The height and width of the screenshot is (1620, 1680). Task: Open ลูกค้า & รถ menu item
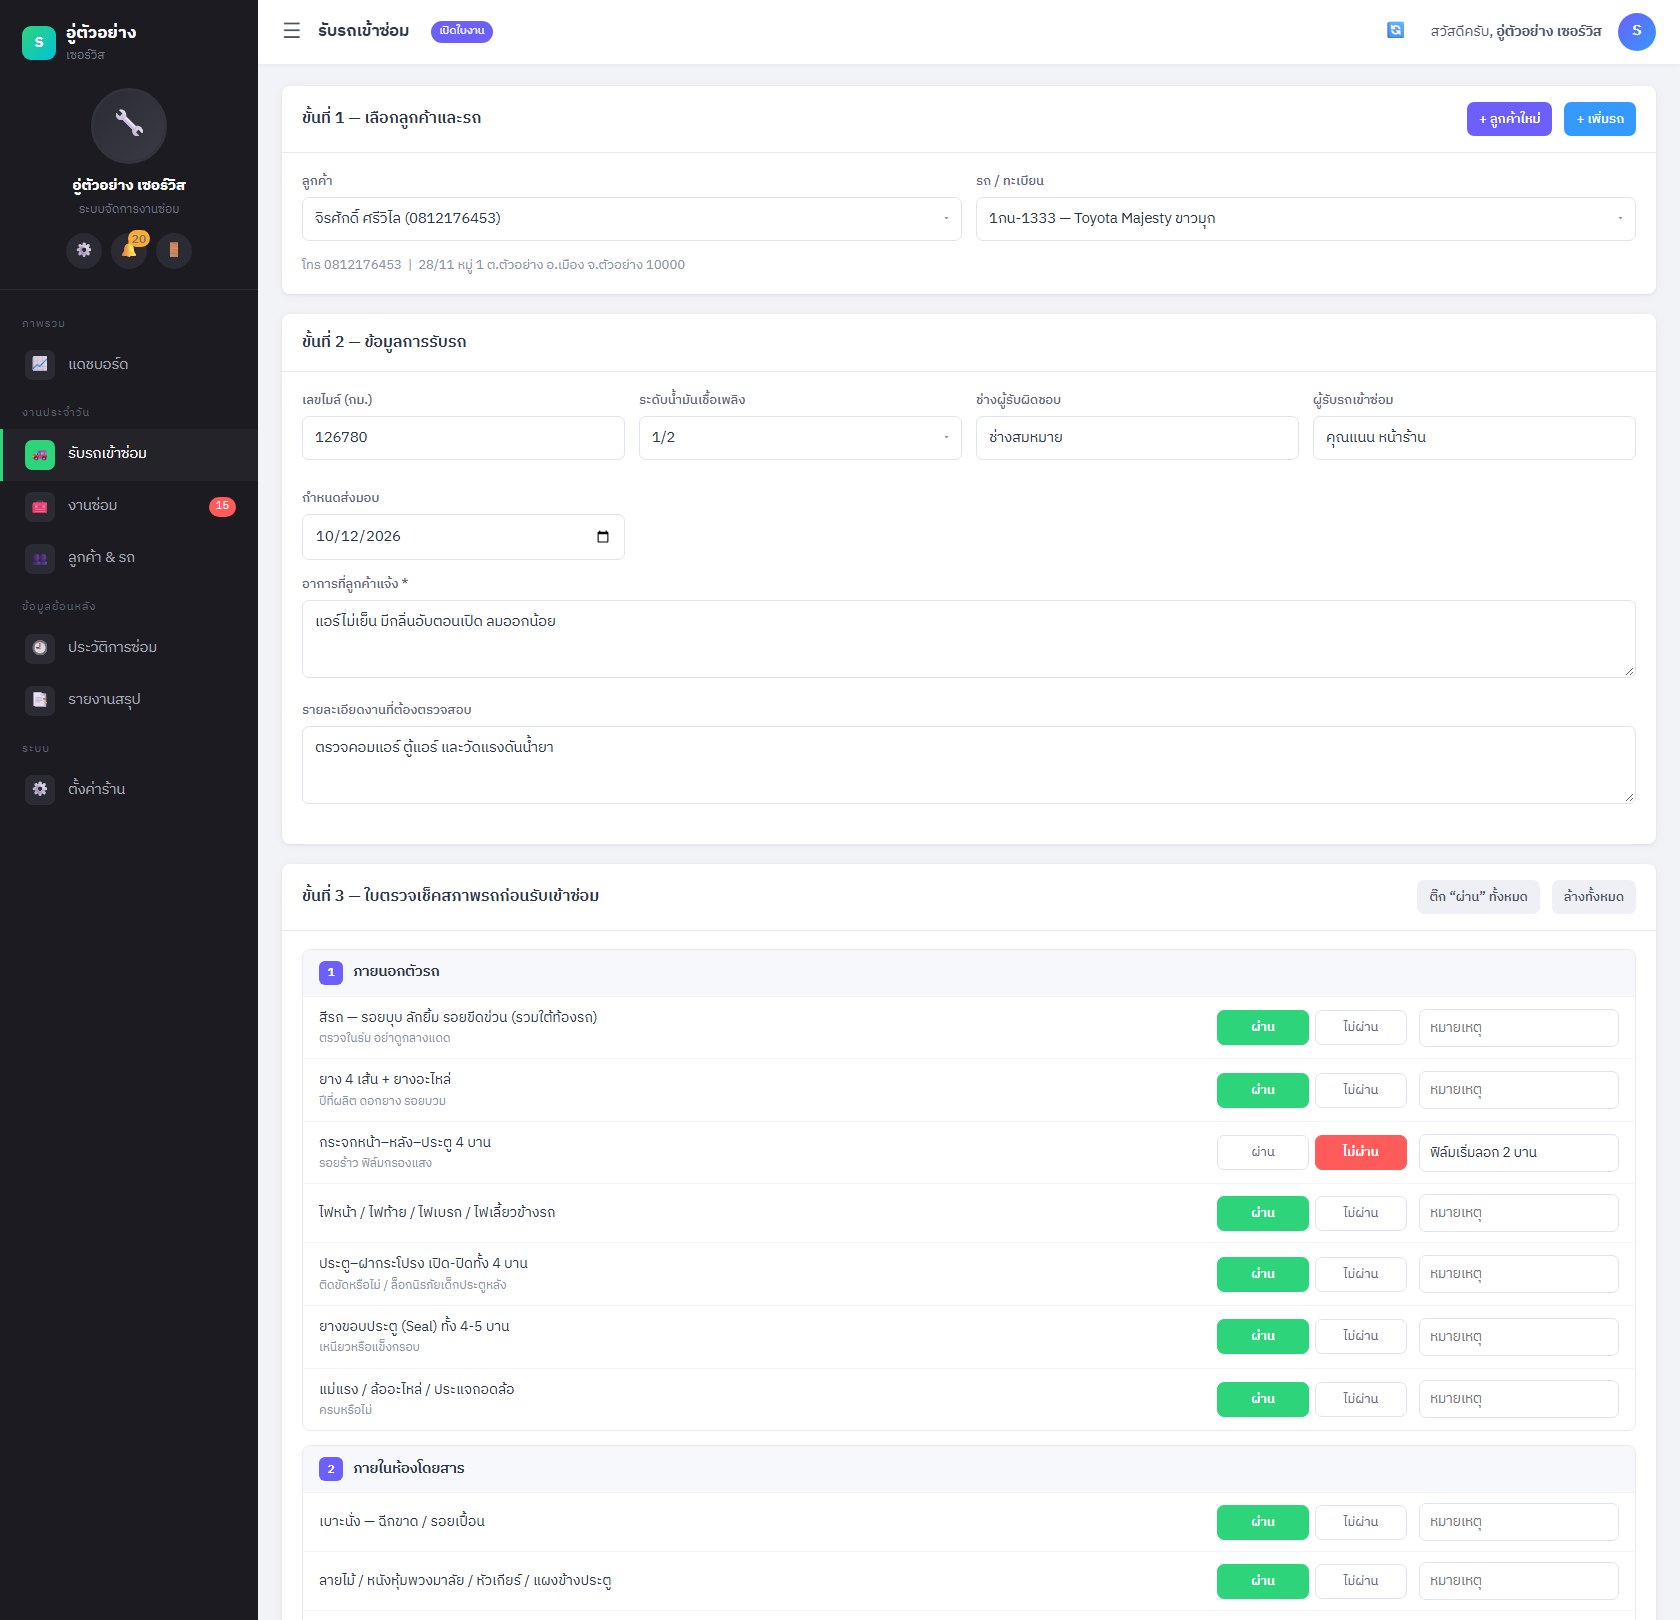(x=129, y=558)
